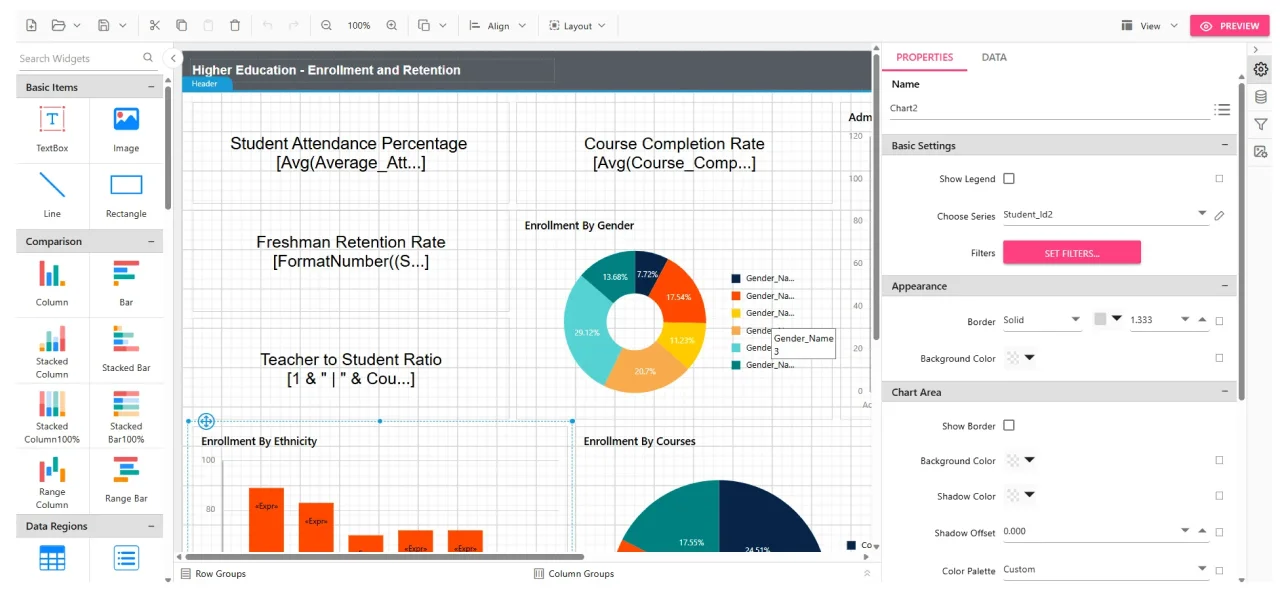Zoom out using minus magnifier
This screenshot has height=592, width=1288.
[x=326, y=25]
